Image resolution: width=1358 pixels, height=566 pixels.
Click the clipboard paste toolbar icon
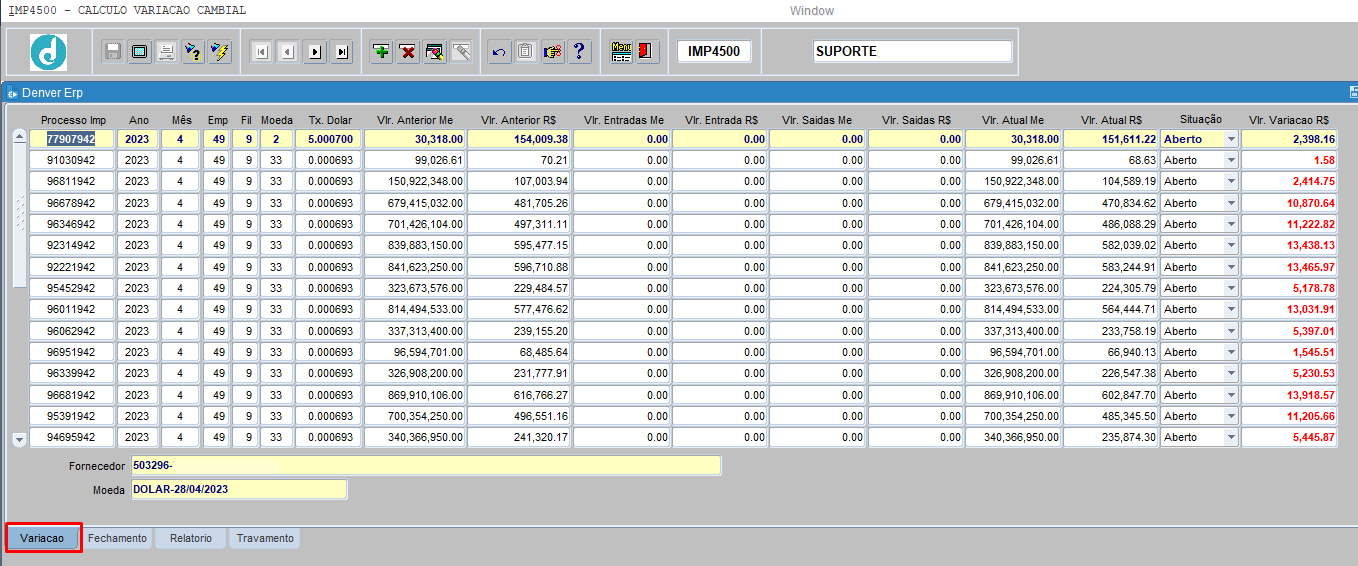pos(526,51)
